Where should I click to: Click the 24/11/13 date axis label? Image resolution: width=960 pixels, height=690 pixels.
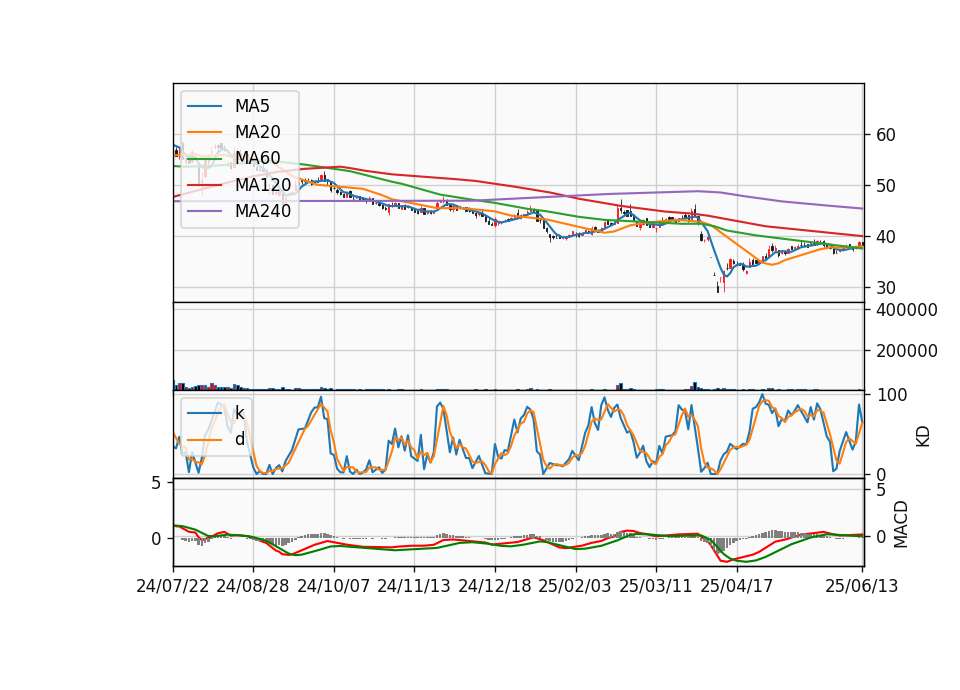[414, 586]
